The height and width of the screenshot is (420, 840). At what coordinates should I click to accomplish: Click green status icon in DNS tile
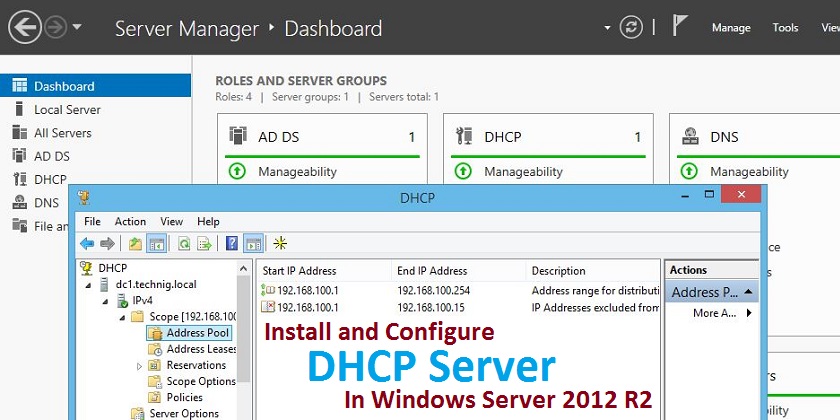689,171
